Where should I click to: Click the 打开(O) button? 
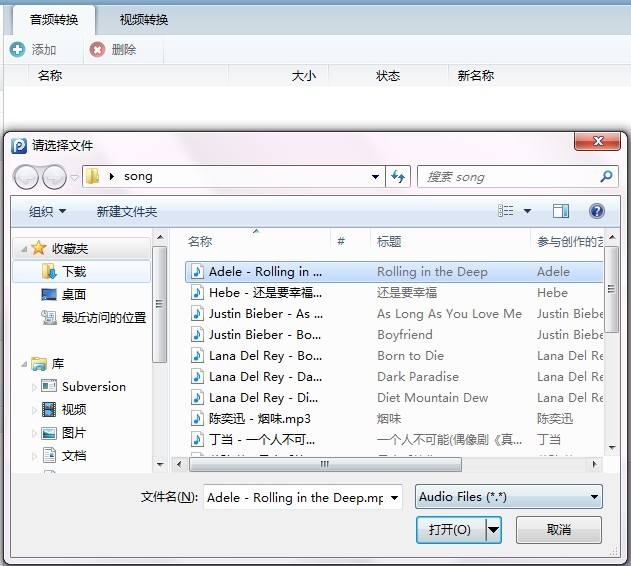point(451,530)
